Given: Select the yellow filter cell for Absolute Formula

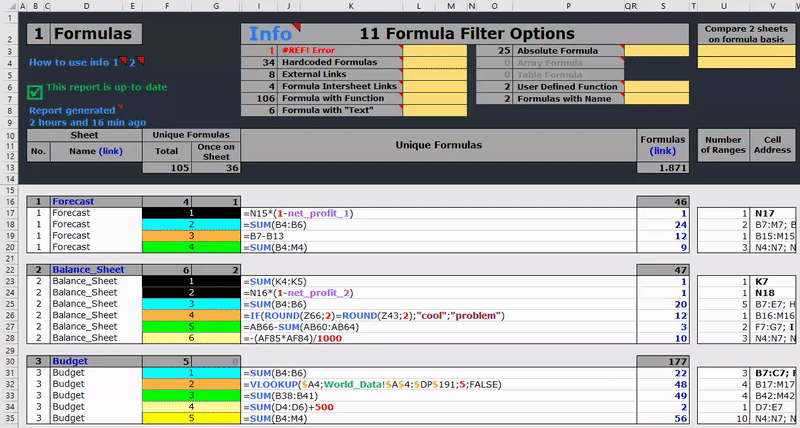Looking at the screenshot, I should pos(655,50).
